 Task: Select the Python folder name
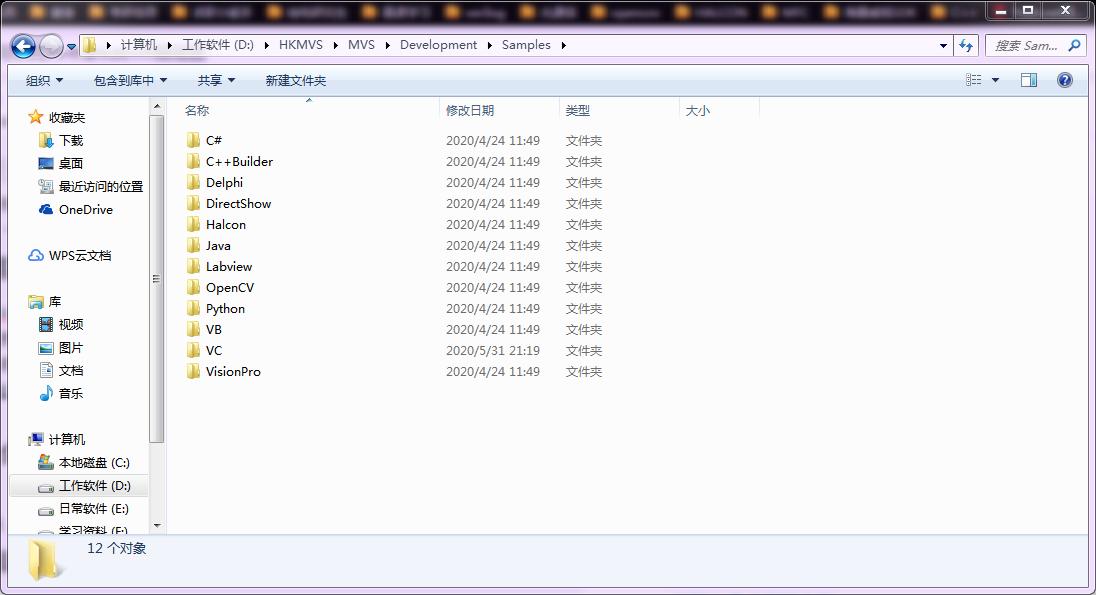pos(225,308)
